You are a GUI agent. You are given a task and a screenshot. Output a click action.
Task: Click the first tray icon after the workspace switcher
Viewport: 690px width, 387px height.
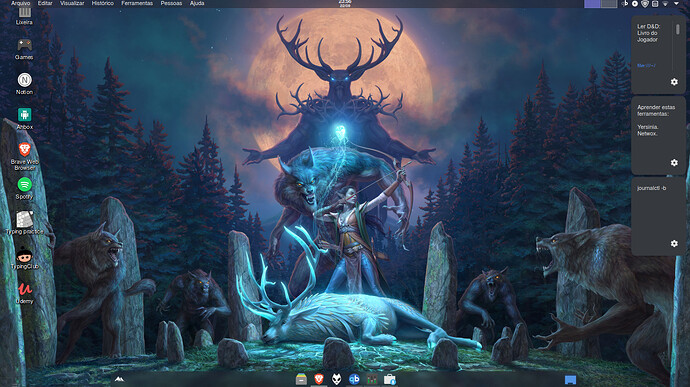click(x=624, y=4)
